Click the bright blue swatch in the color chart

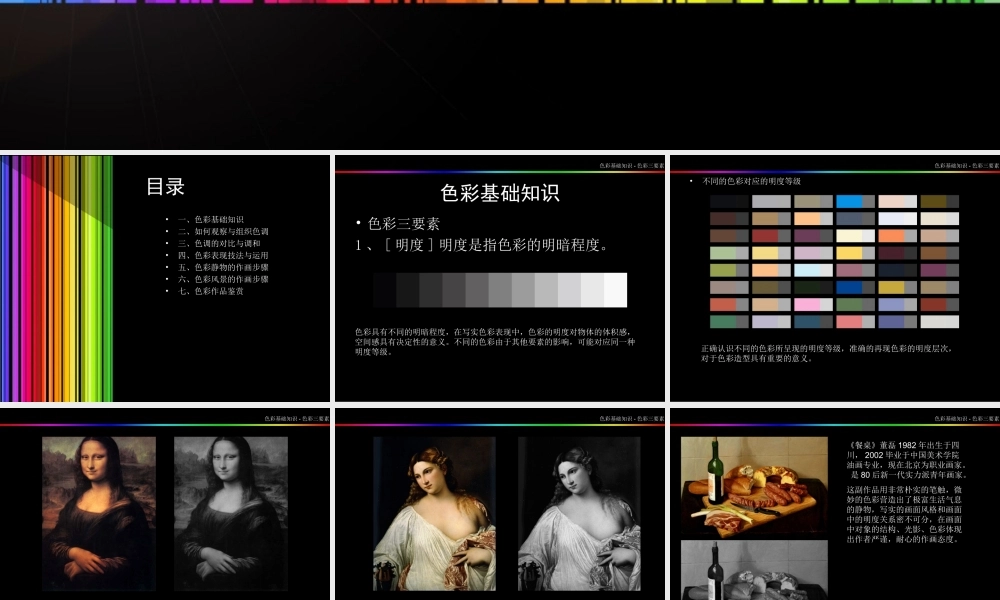(849, 201)
